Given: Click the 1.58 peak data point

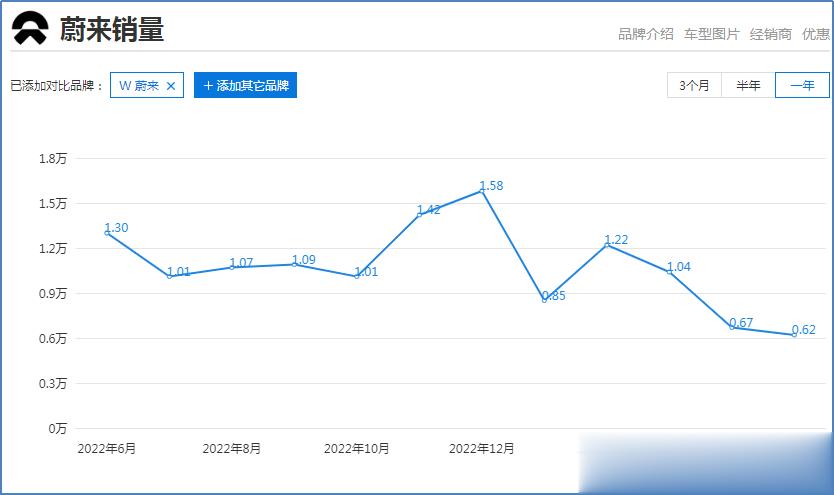Looking at the screenshot, I should point(482,191).
